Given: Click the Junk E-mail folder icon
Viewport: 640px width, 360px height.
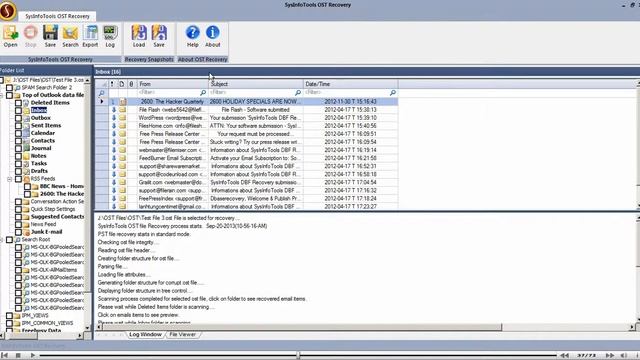Looking at the screenshot, I should (27, 232).
